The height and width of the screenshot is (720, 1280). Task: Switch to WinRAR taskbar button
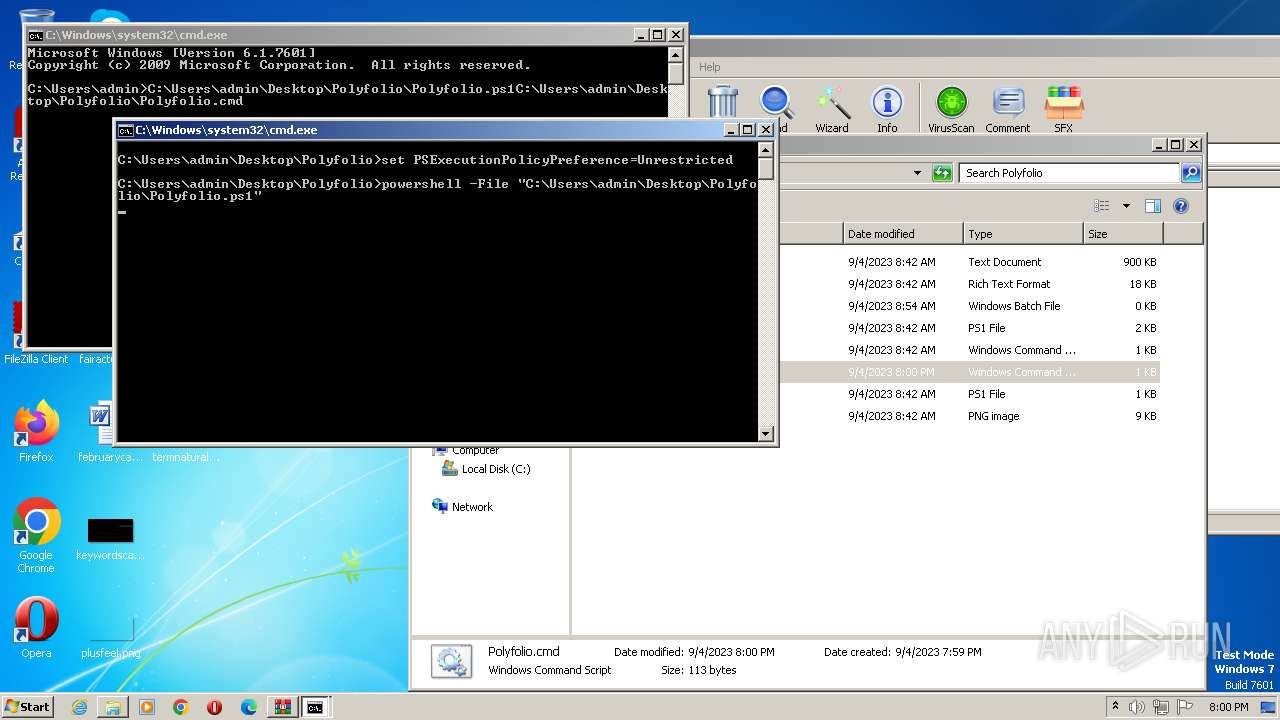[x=282, y=707]
